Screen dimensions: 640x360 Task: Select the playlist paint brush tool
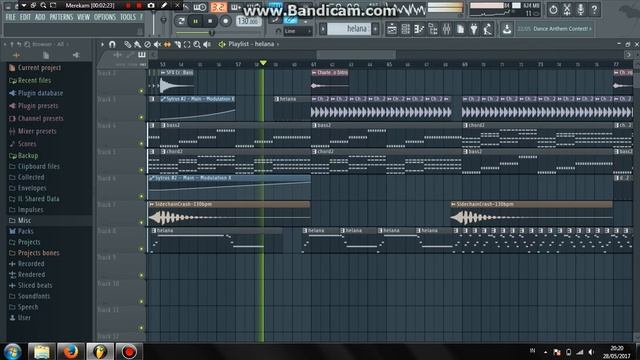coord(138,44)
